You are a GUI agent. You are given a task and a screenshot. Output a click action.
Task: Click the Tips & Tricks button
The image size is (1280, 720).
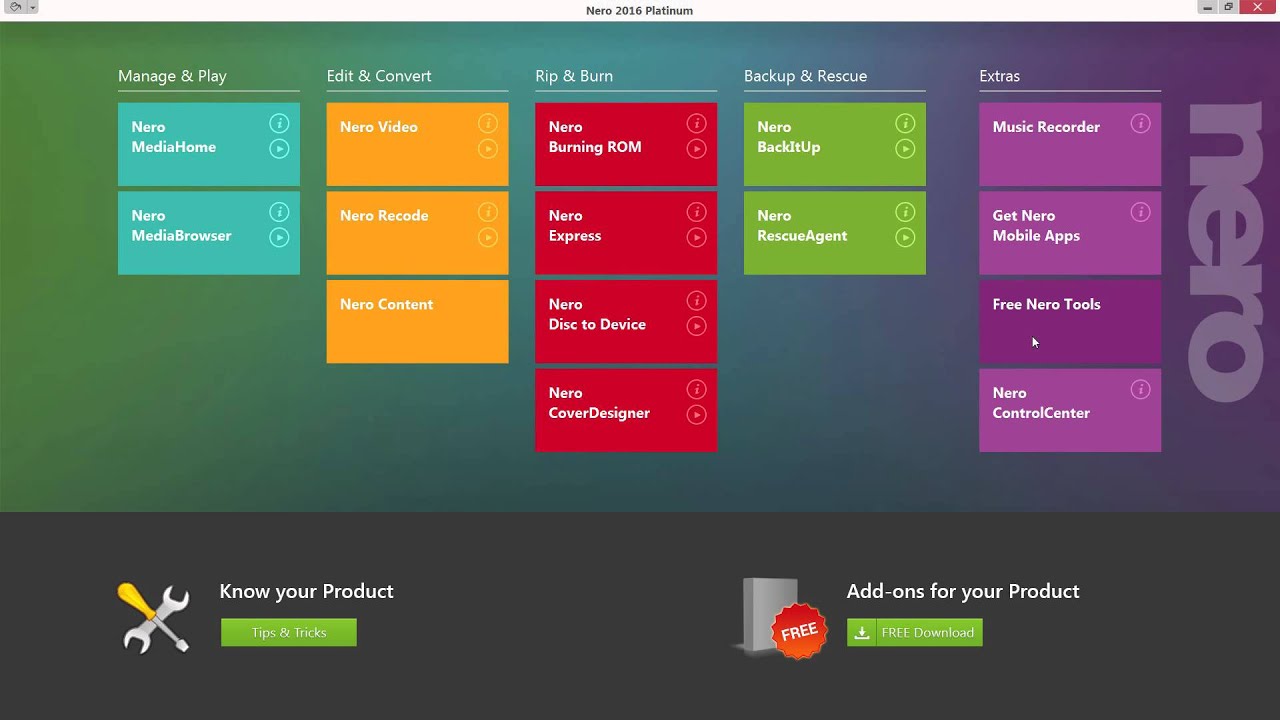pos(289,632)
